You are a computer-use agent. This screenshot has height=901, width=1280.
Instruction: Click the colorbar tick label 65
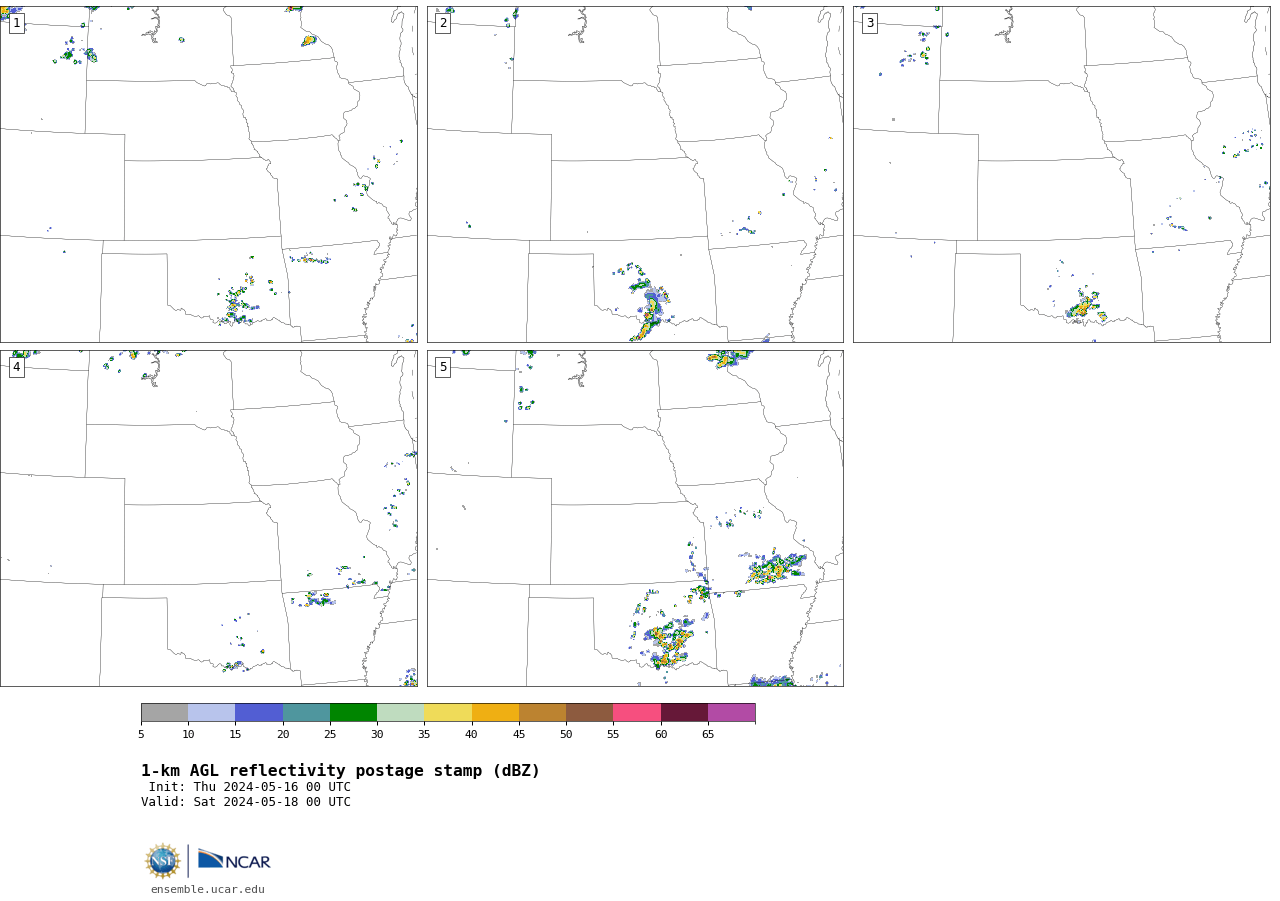(708, 735)
